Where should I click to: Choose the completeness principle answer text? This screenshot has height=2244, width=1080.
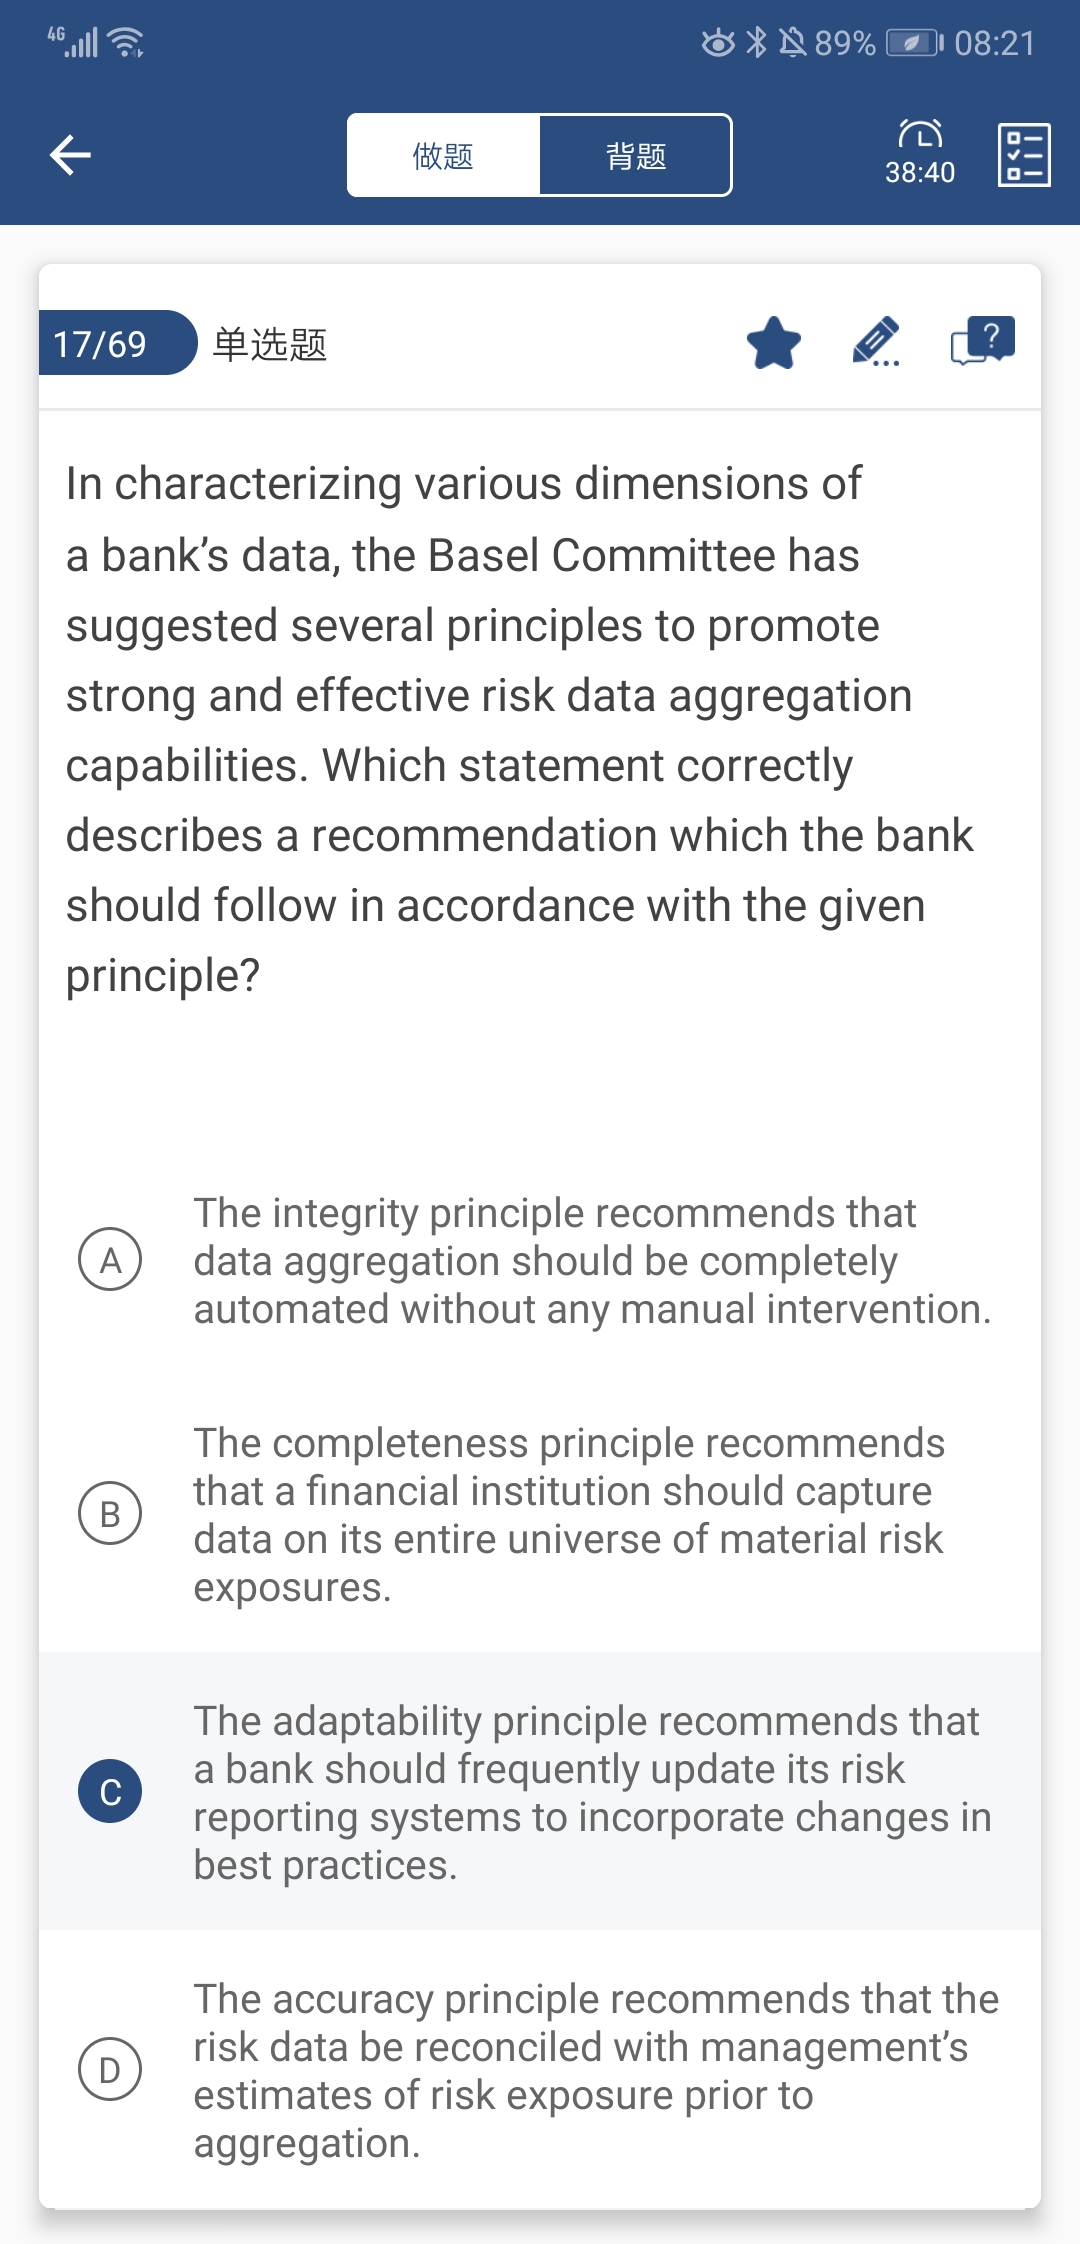[x=569, y=1515]
